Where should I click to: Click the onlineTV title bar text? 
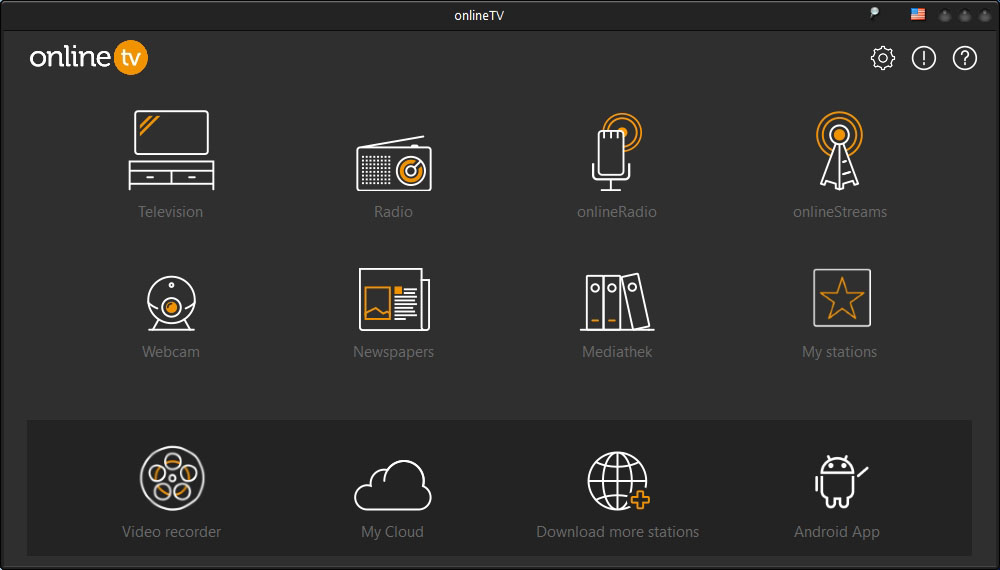[499, 15]
